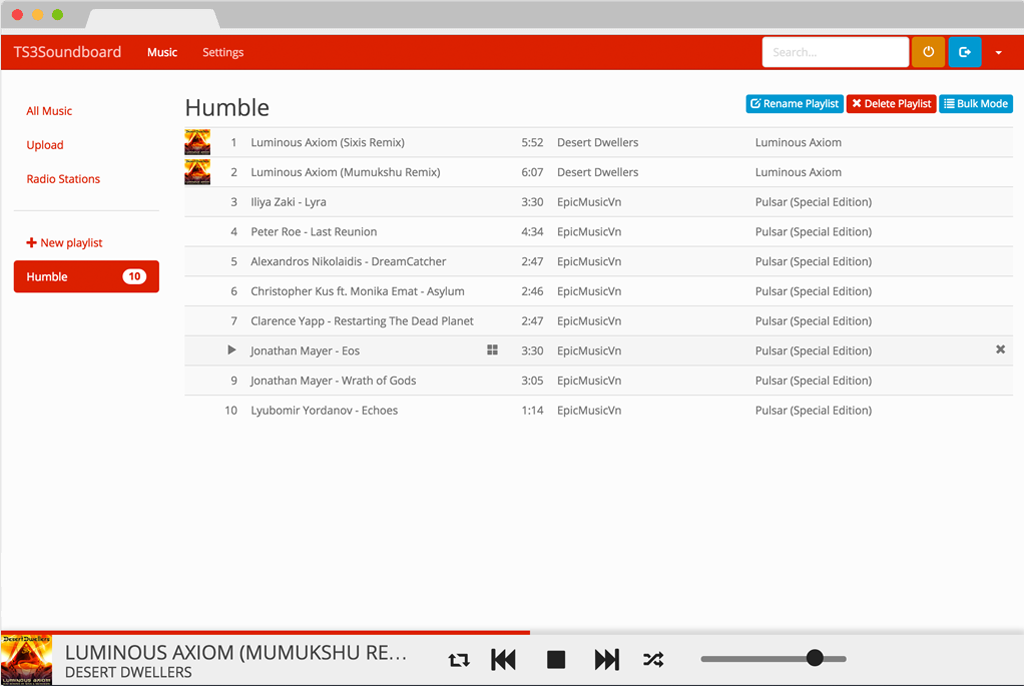
Task: Toggle shuffle mode in the player bar
Action: point(653,660)
